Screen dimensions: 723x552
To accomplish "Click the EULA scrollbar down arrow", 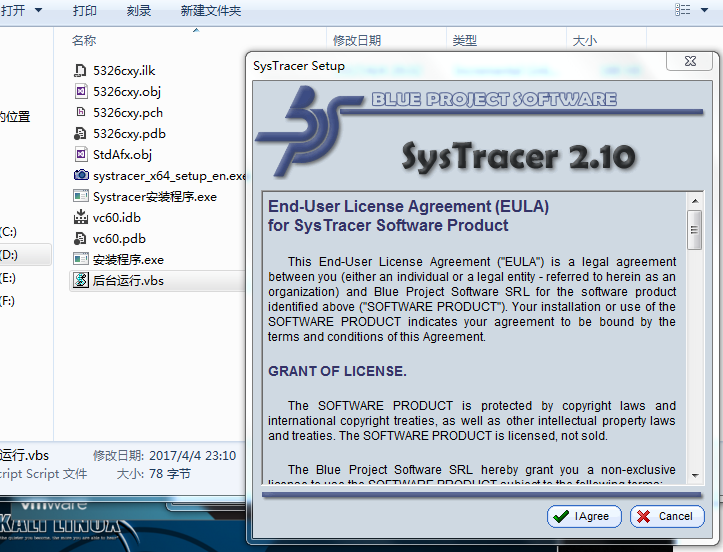I will (695, 475).
